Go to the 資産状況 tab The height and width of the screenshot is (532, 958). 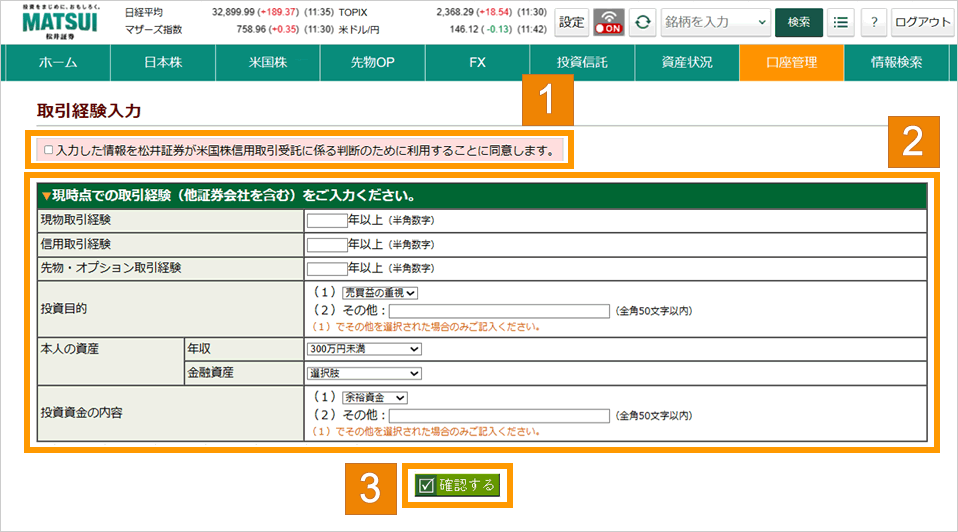(687, 63)
